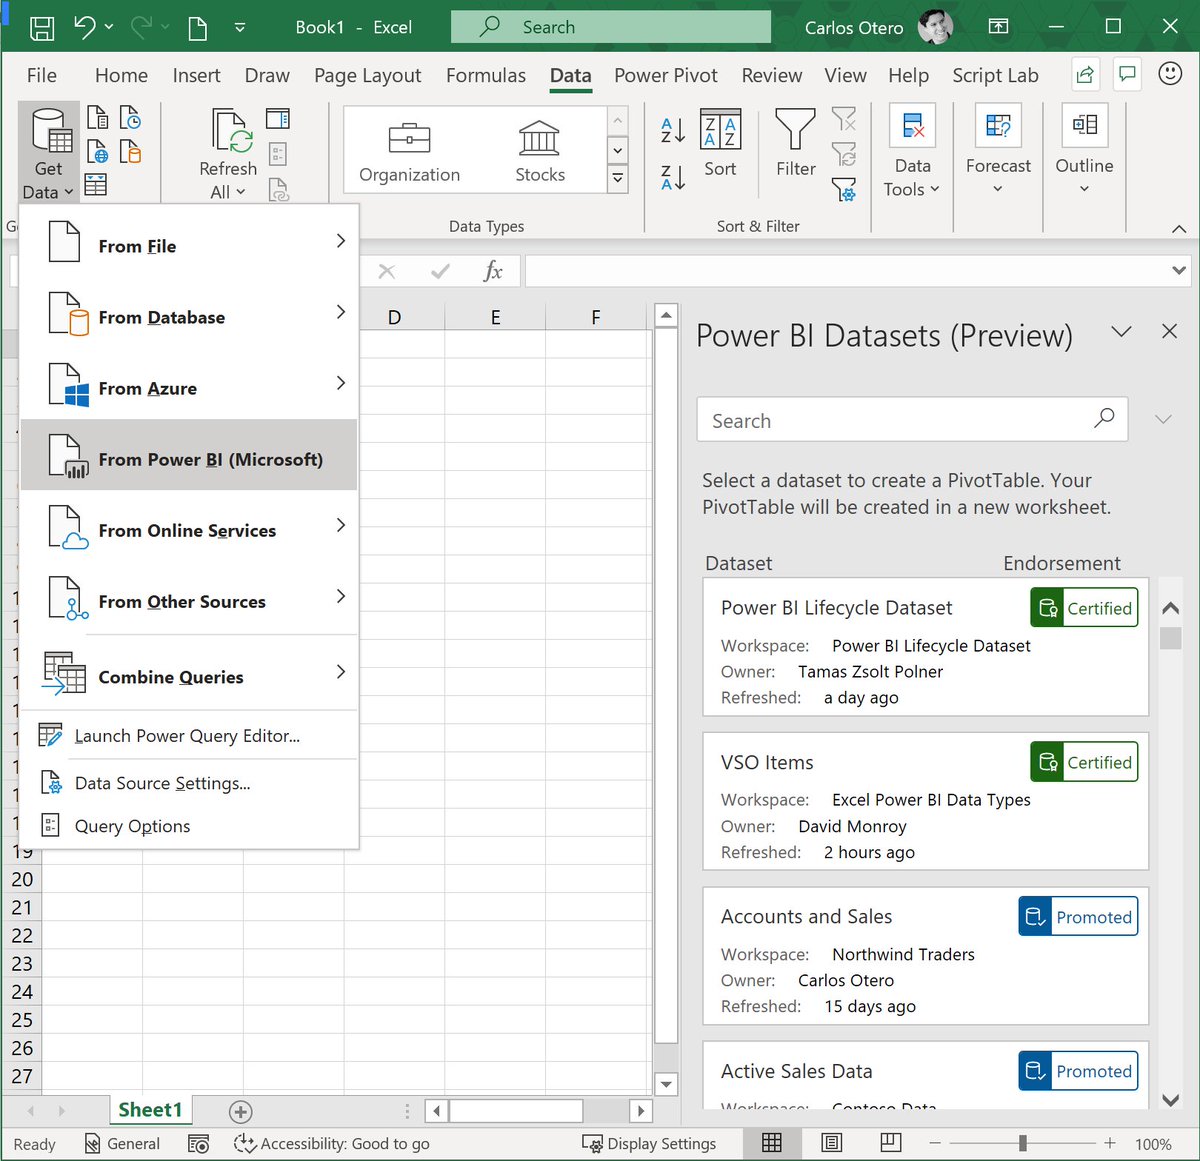Sort A to Z ascending icon
Viewport: 1200px width, 1161px height.
pyautogui.click(x=673, y=129)
